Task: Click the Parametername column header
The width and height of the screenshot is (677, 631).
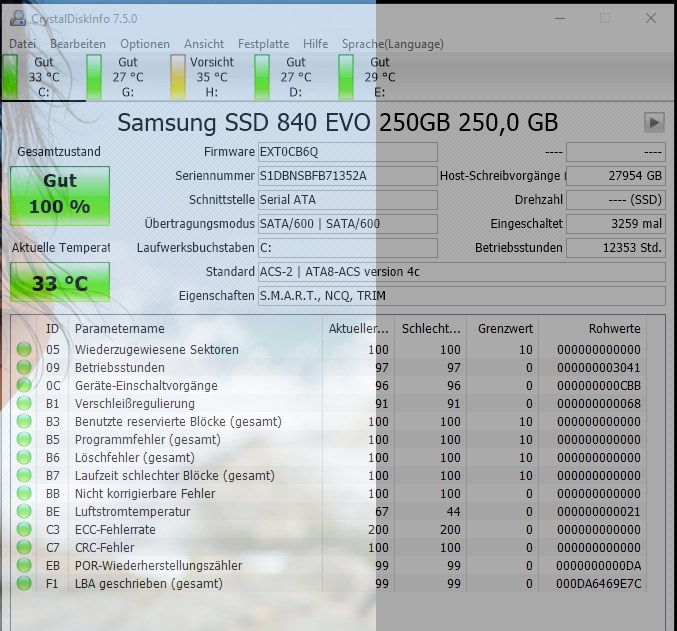Action: (120, 328)
